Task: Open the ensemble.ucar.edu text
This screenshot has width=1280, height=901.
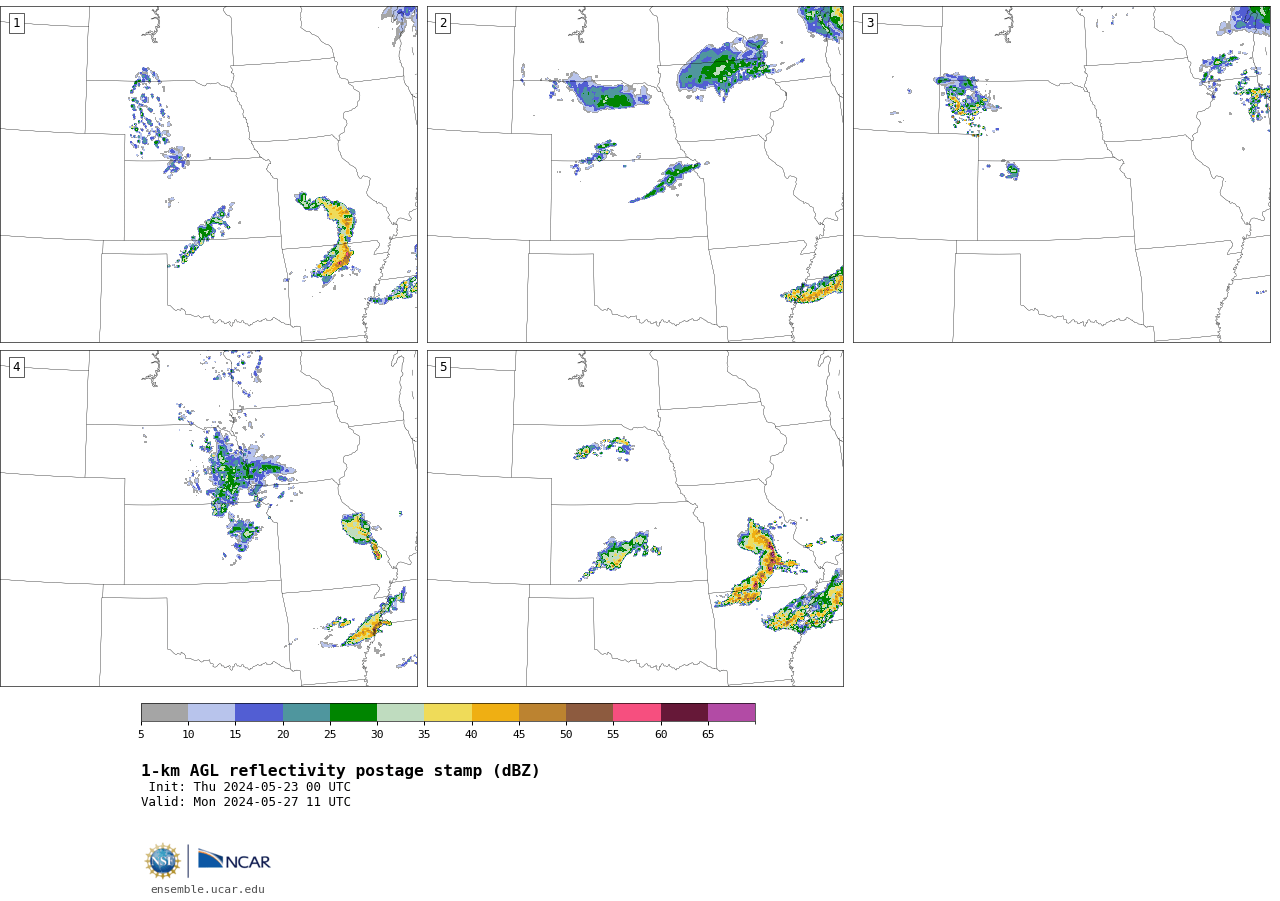Action: tap(208, 890)
